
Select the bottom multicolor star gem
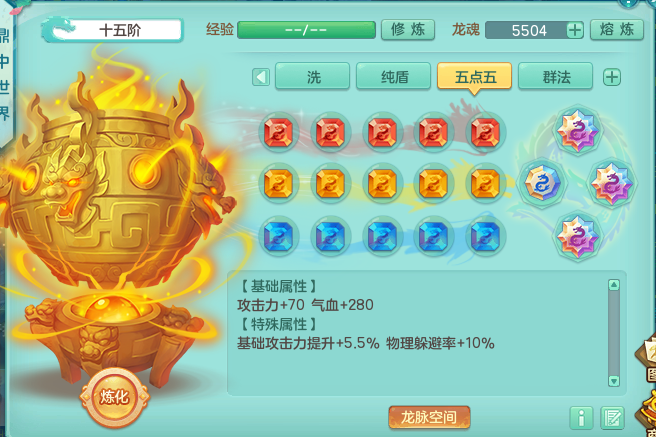click(x=577, y=236)
